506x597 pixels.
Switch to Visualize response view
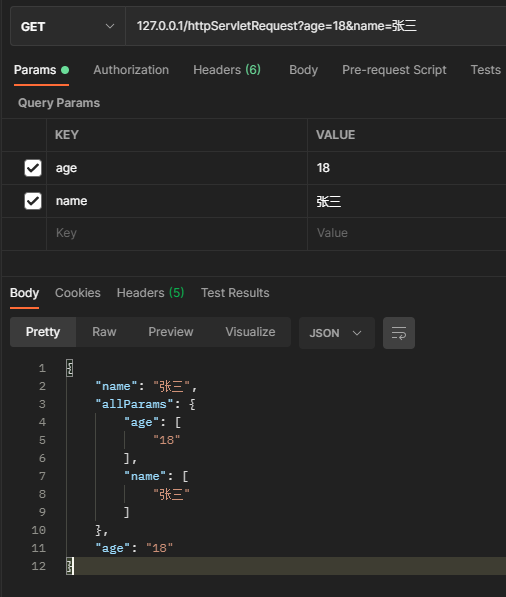pos(250,332)
